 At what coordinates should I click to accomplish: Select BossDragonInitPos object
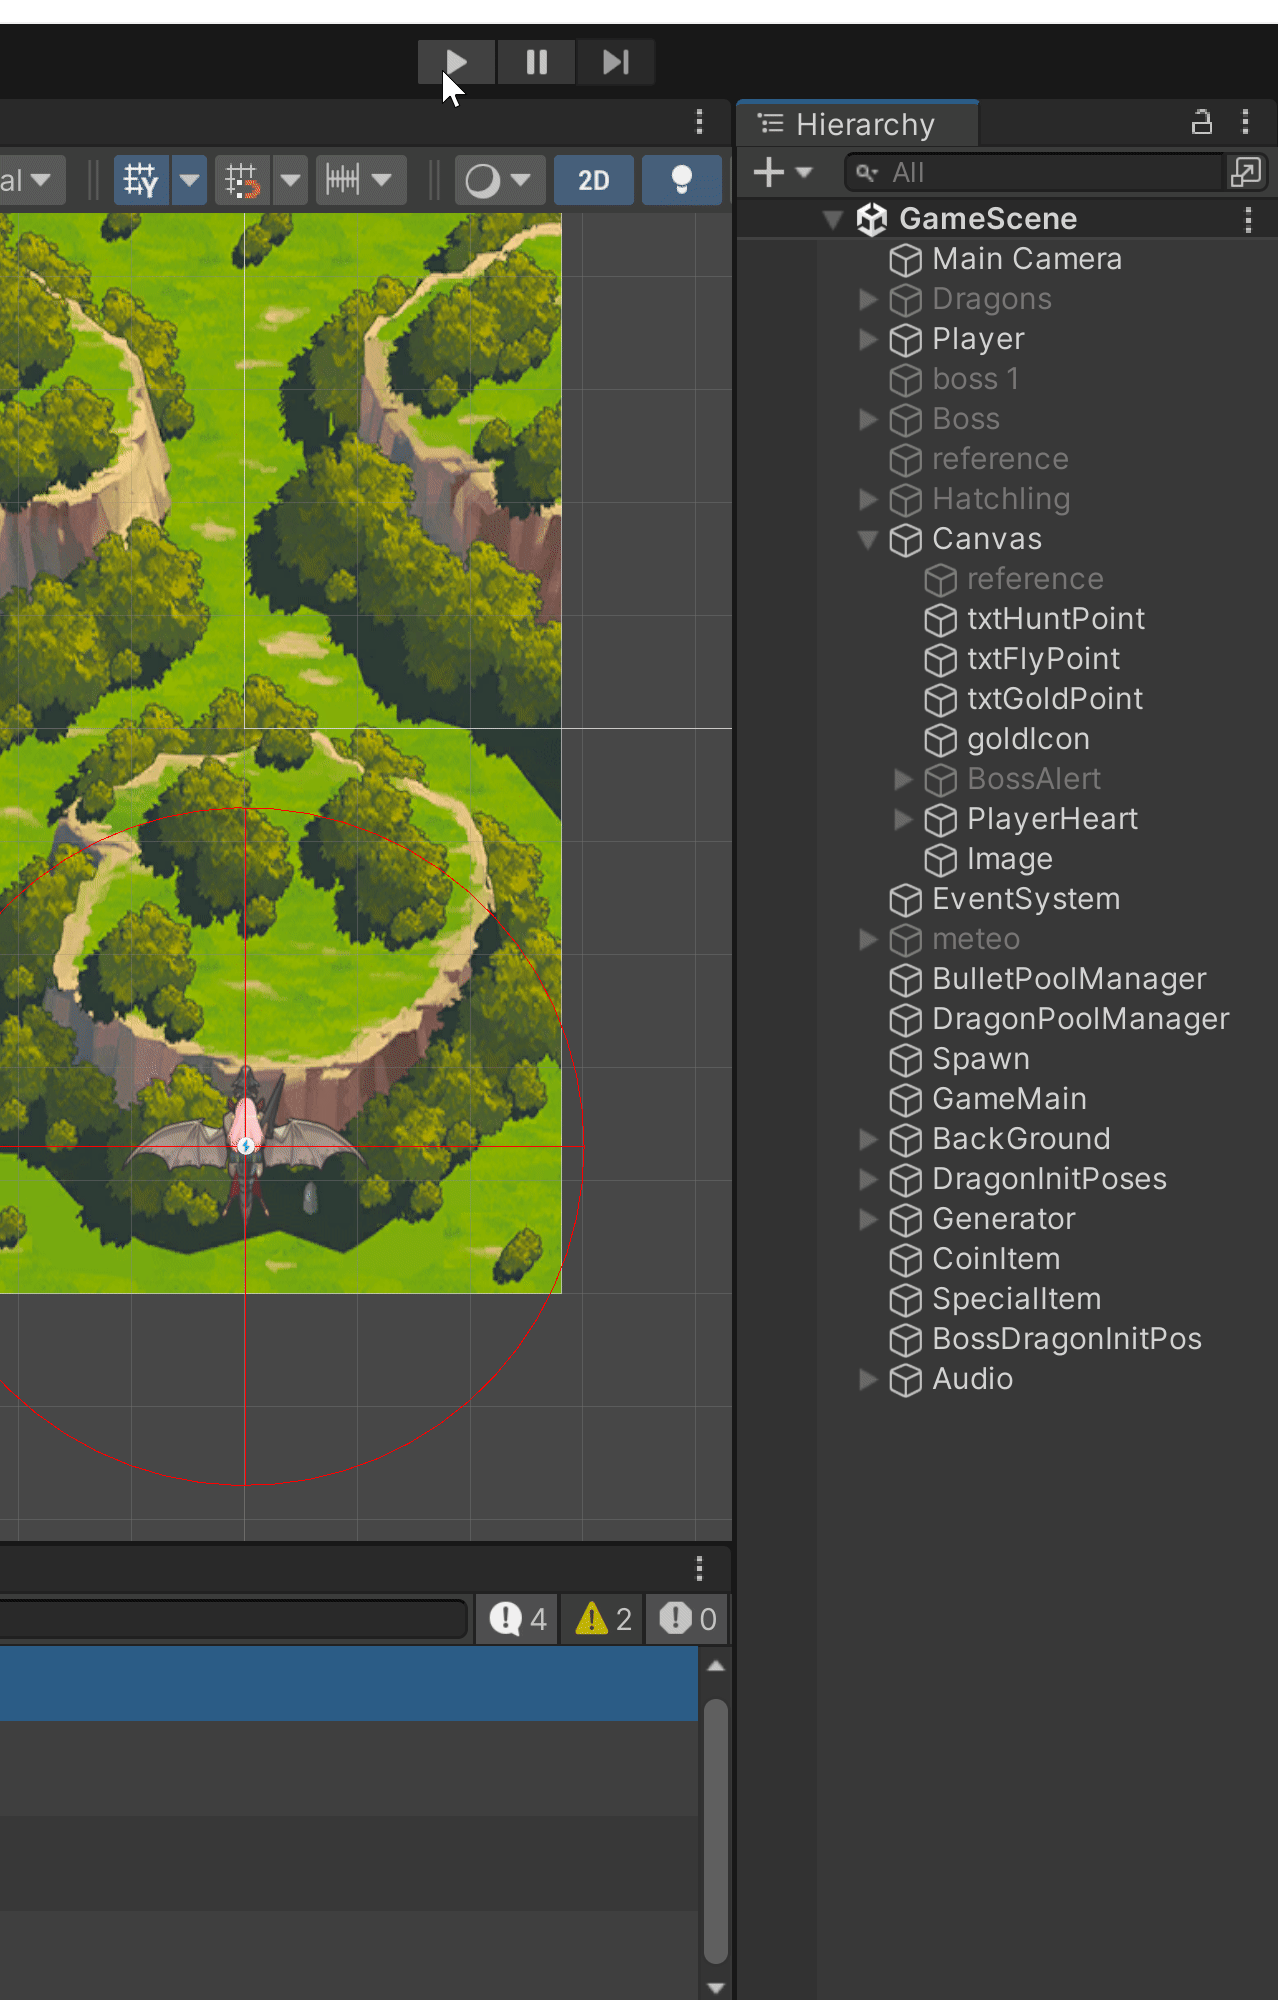[1067, 1339]
